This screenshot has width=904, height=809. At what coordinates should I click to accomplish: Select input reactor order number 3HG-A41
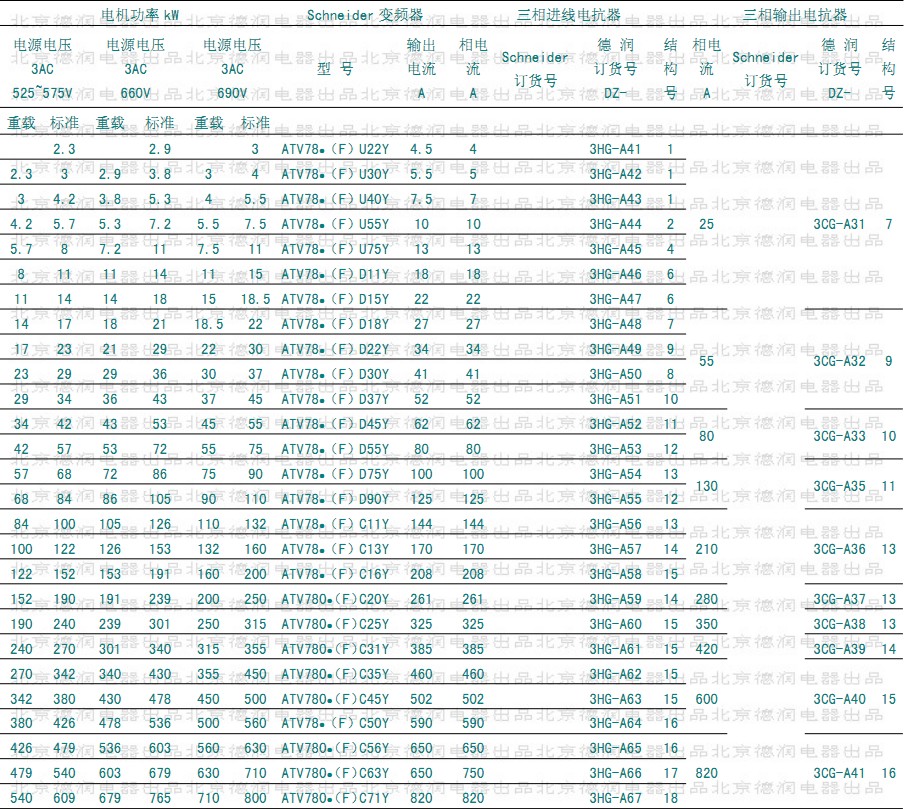click(615, 149)
